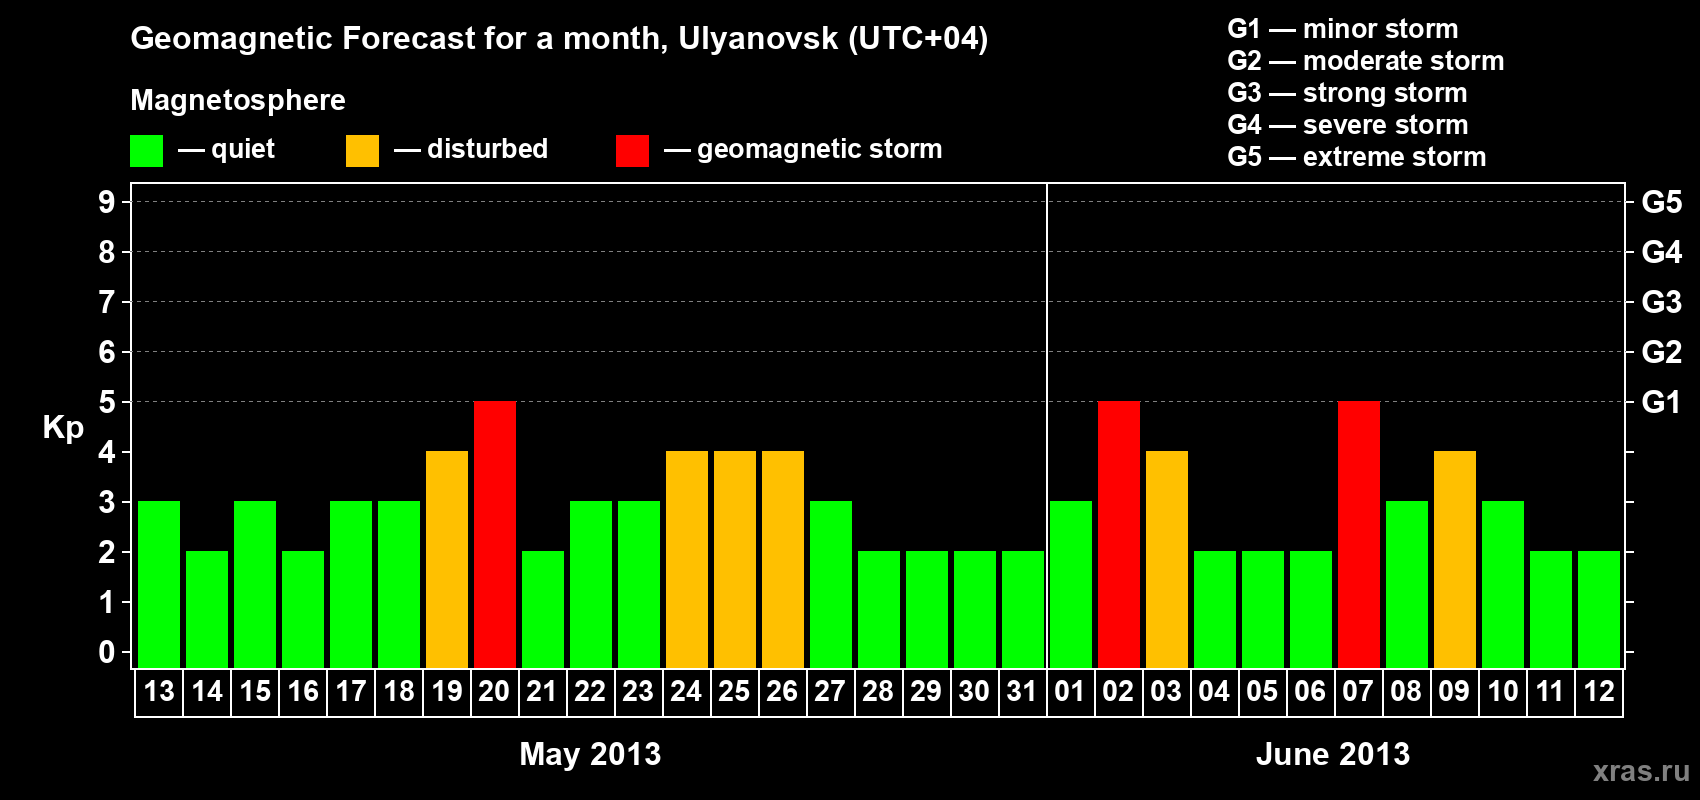Click the 'G5 — extreme storm' legend line

click(x=1357, y=157)
